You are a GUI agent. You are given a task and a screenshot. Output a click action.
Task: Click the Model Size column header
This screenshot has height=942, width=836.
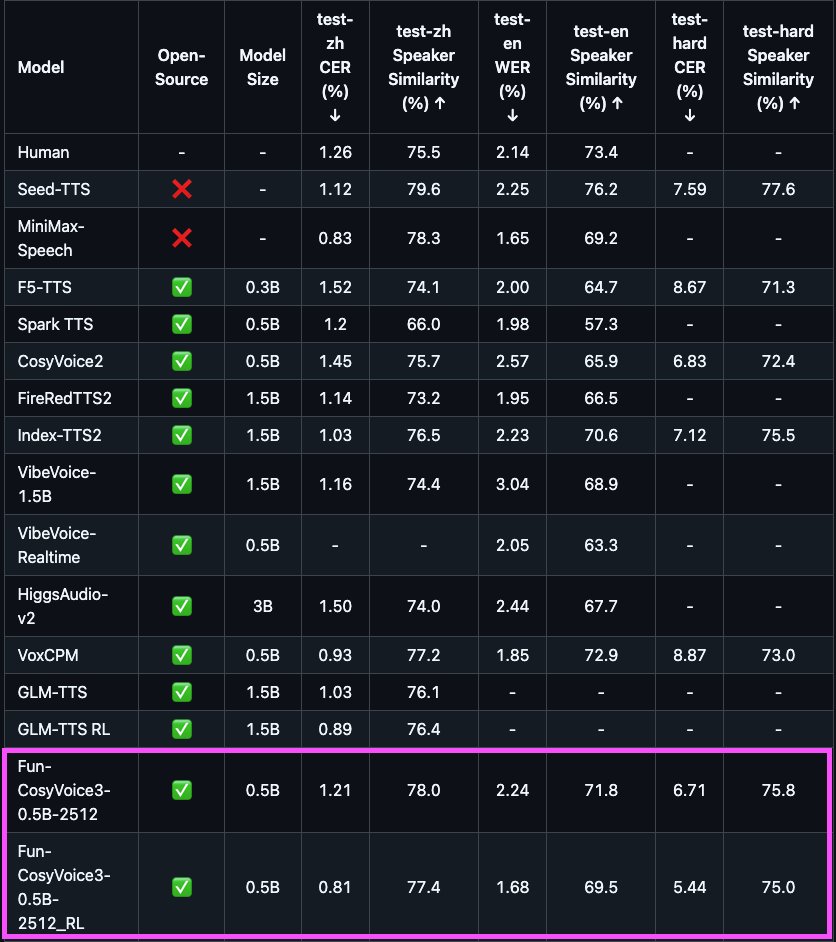262,68
